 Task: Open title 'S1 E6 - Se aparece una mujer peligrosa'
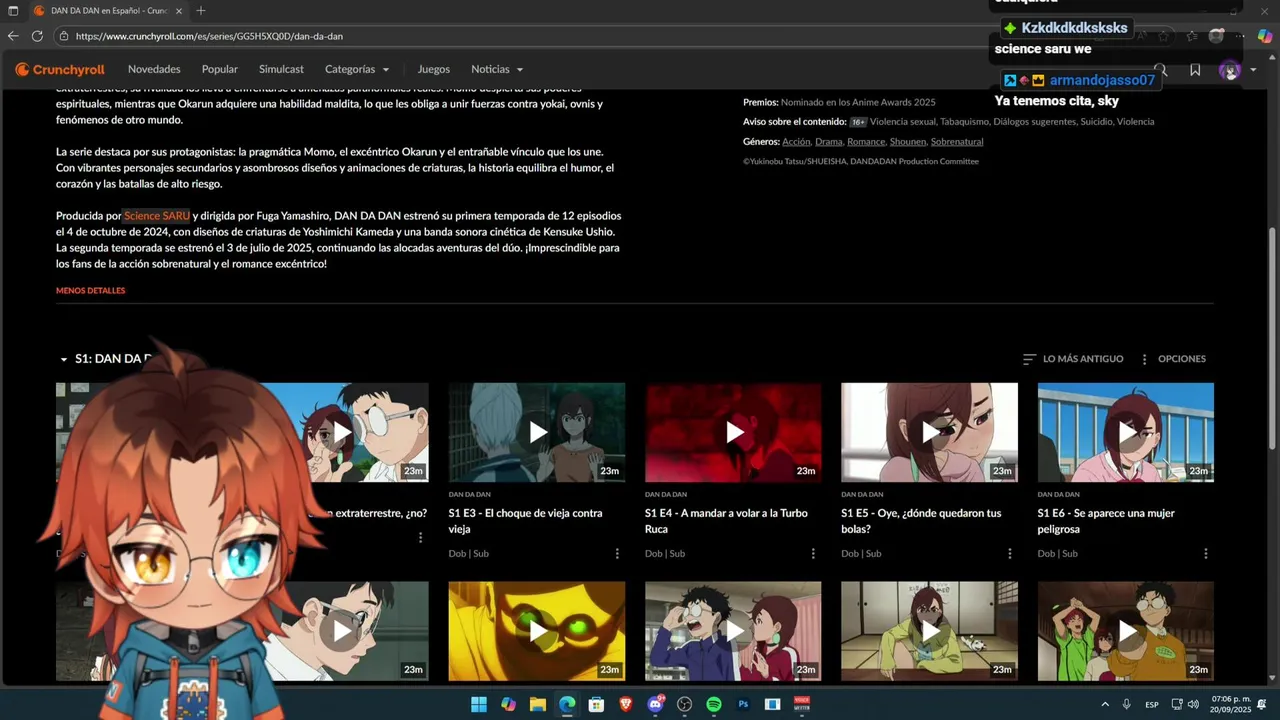[1106, 521]
